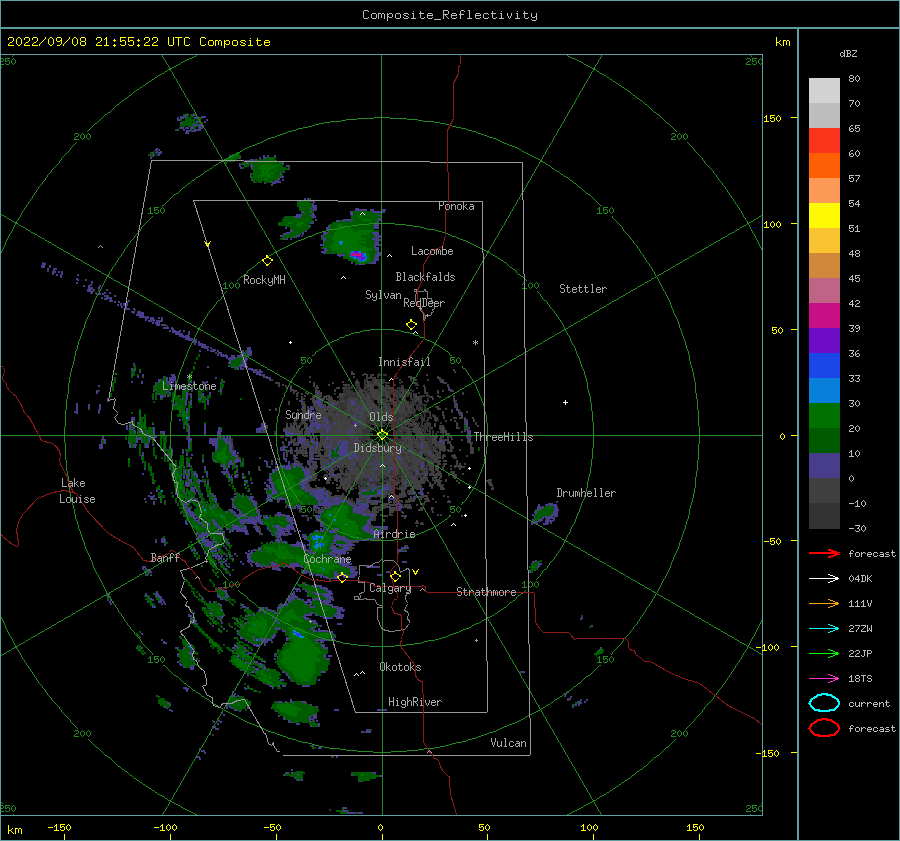Click the Blackfalds label on the map
The height and width of the screenshot is (841, 900).
(x=425, y=277)
